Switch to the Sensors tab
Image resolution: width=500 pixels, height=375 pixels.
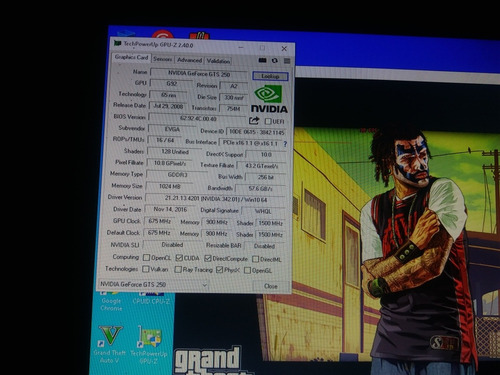click(x=163, y=59)
